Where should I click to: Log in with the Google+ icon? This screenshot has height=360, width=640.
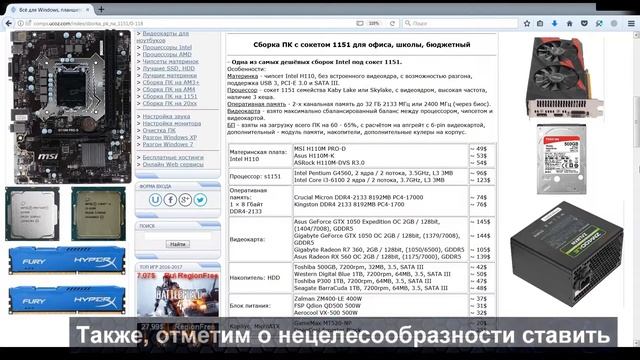(185, 200)
